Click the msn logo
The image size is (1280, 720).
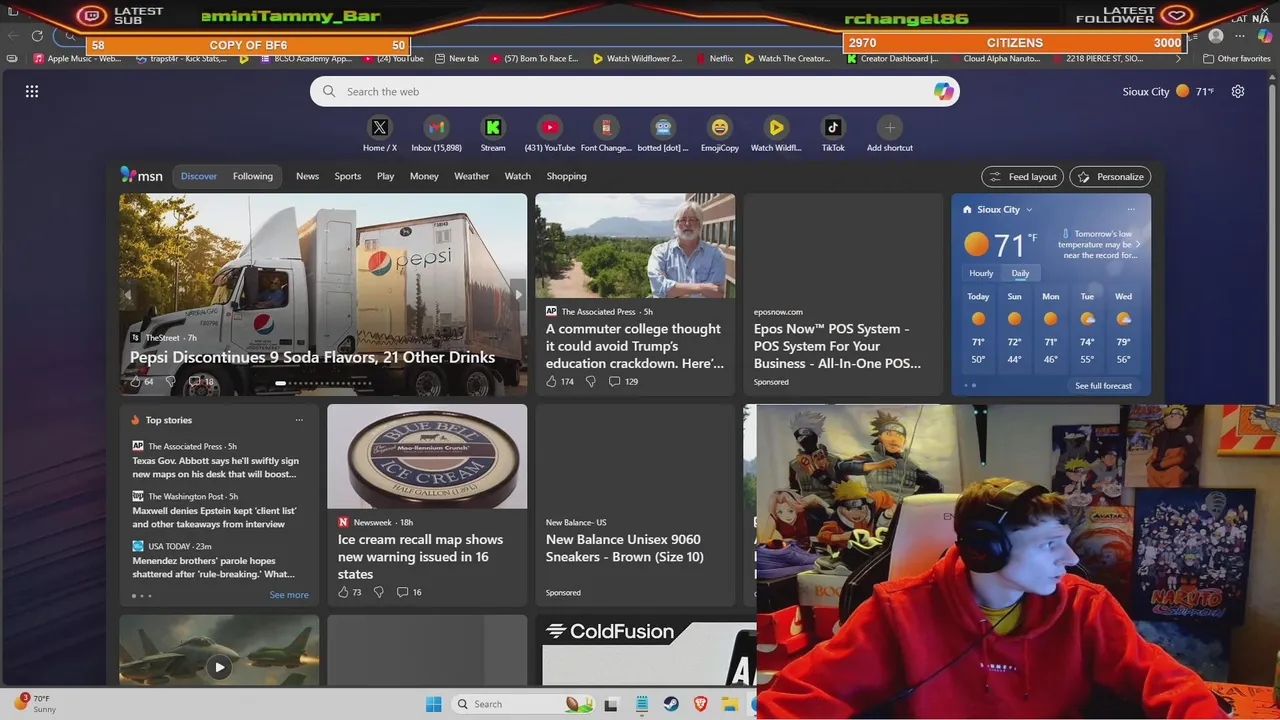click(142, 175)
